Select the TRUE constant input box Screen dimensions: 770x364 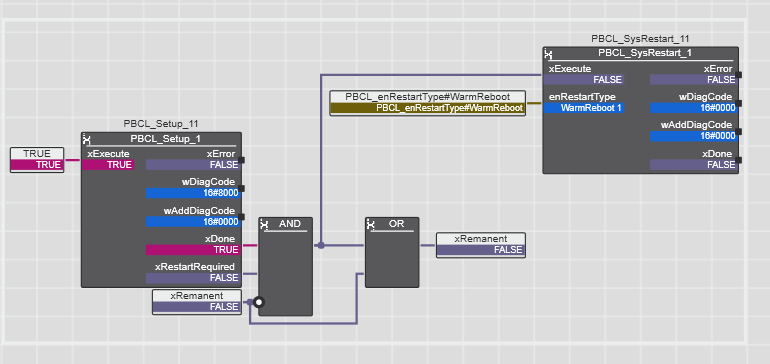click(37, 160)
